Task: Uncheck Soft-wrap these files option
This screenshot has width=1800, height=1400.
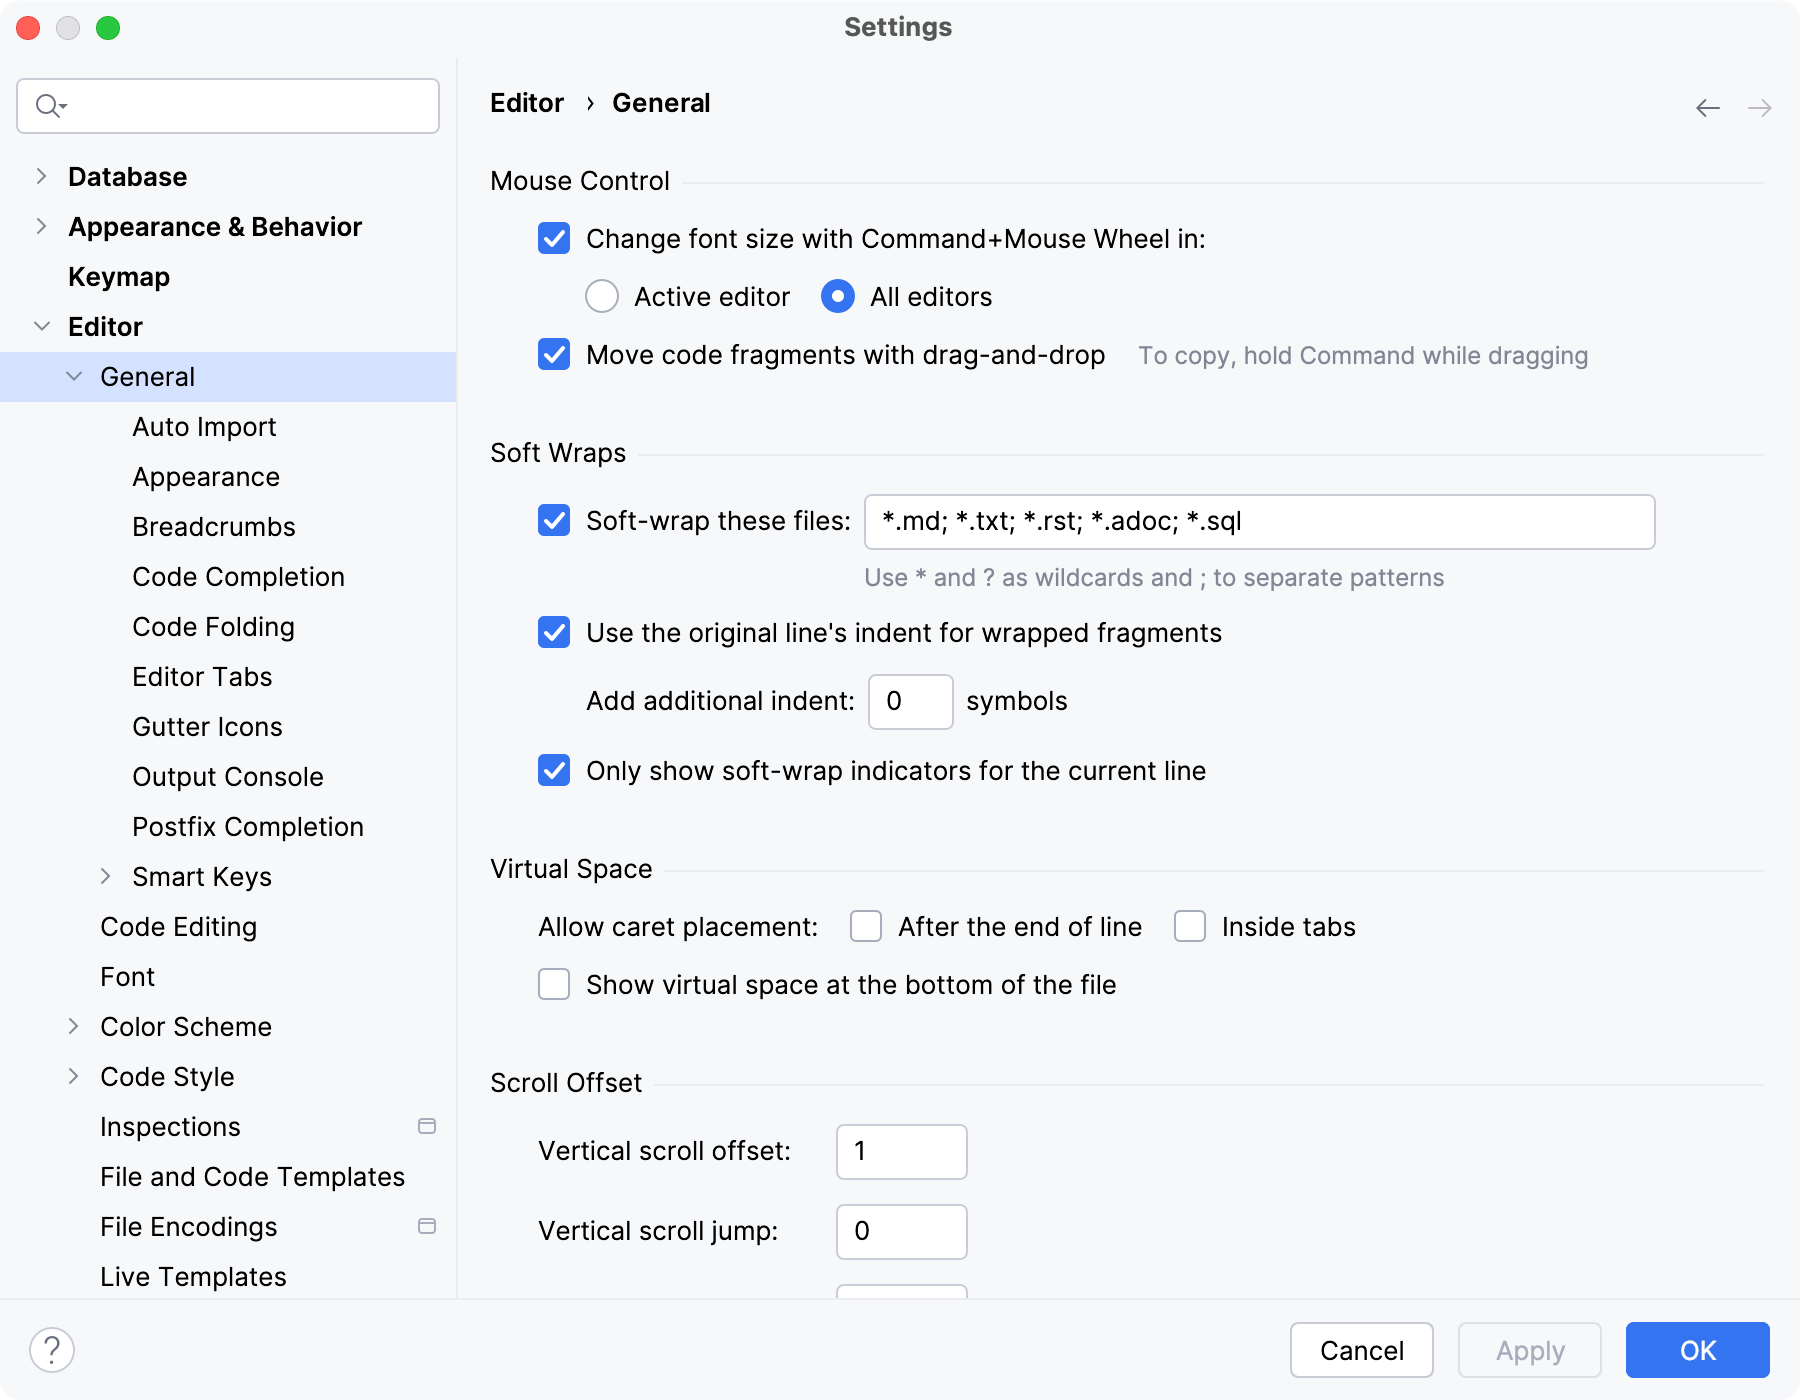Action: pos(554,521)
